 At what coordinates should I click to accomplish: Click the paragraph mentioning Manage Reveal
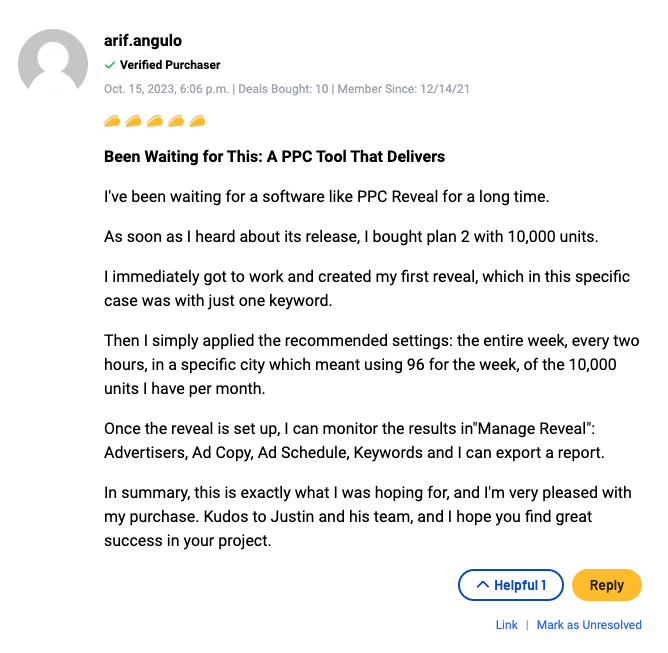click(x=354, y=440)
